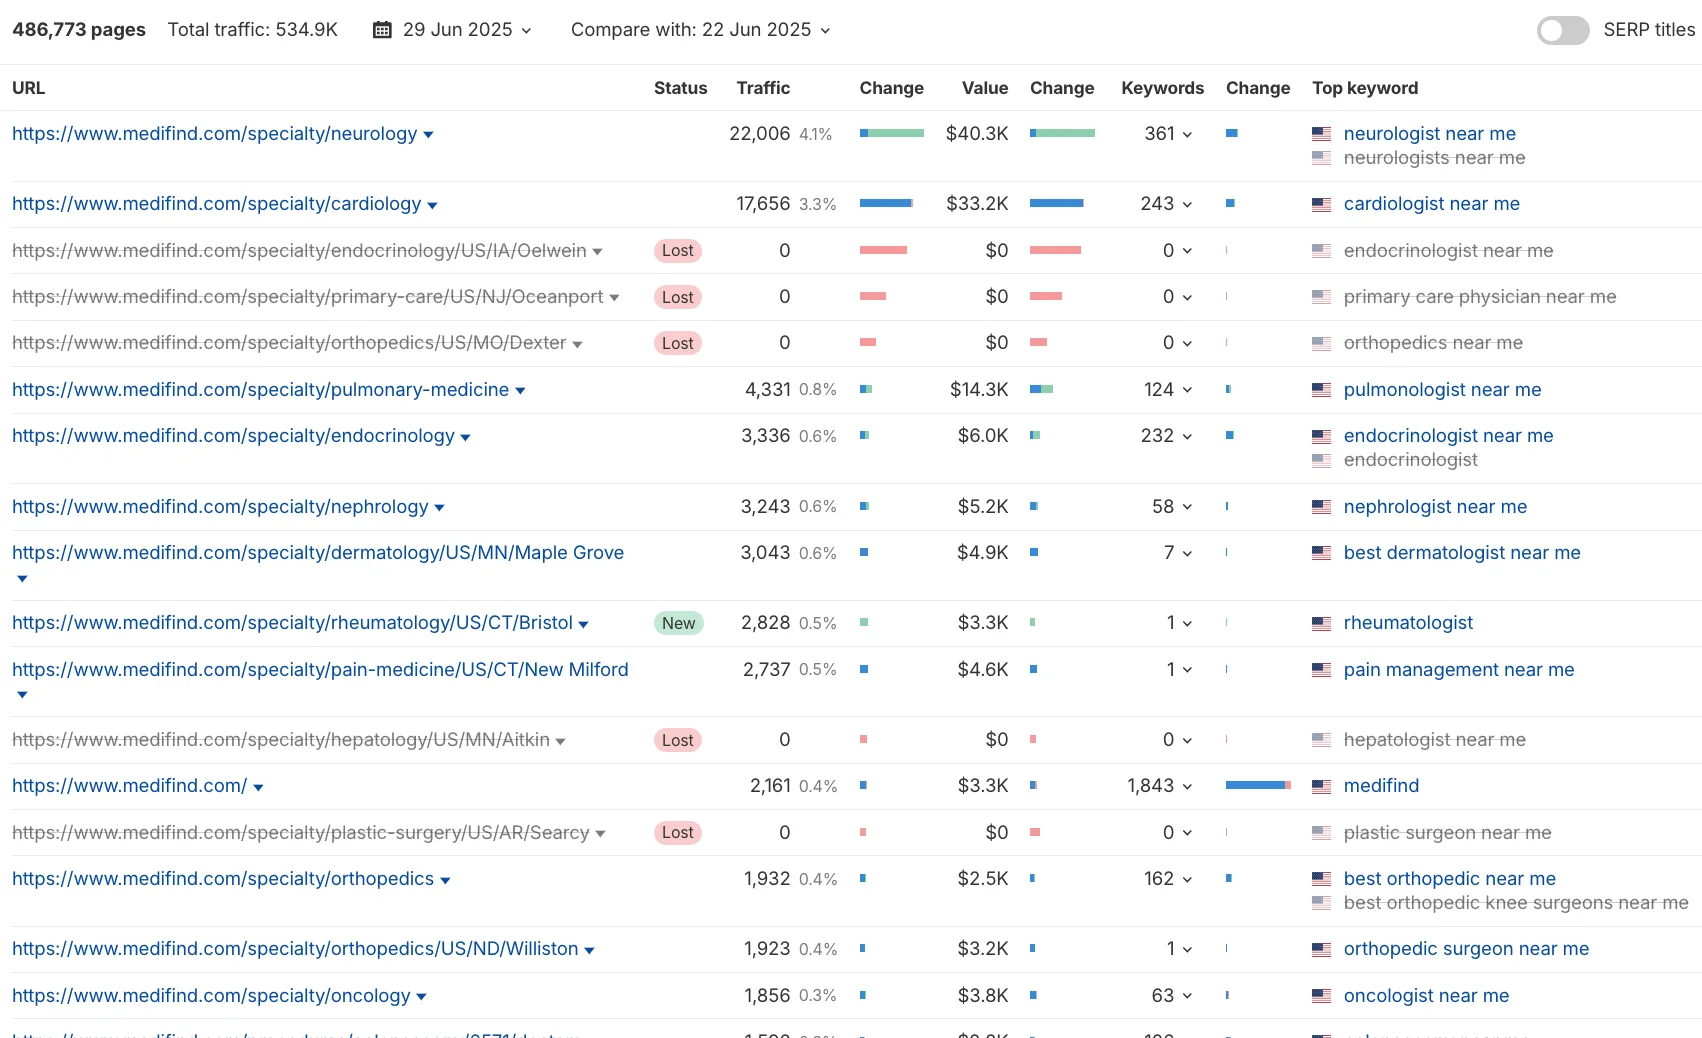
Task: Open the "29 Jun 2025" date dropdown
Action: pyautogui.click(x=527, y=30)
